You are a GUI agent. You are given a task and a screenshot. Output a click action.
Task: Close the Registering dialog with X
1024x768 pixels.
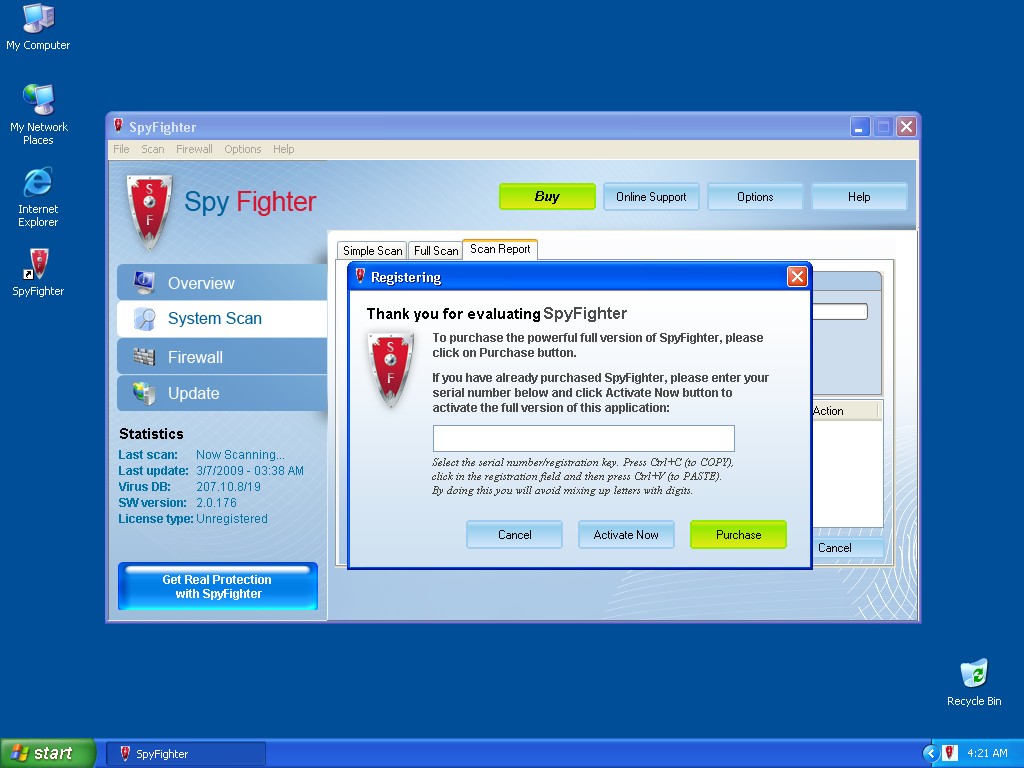(x=796, y=277)
